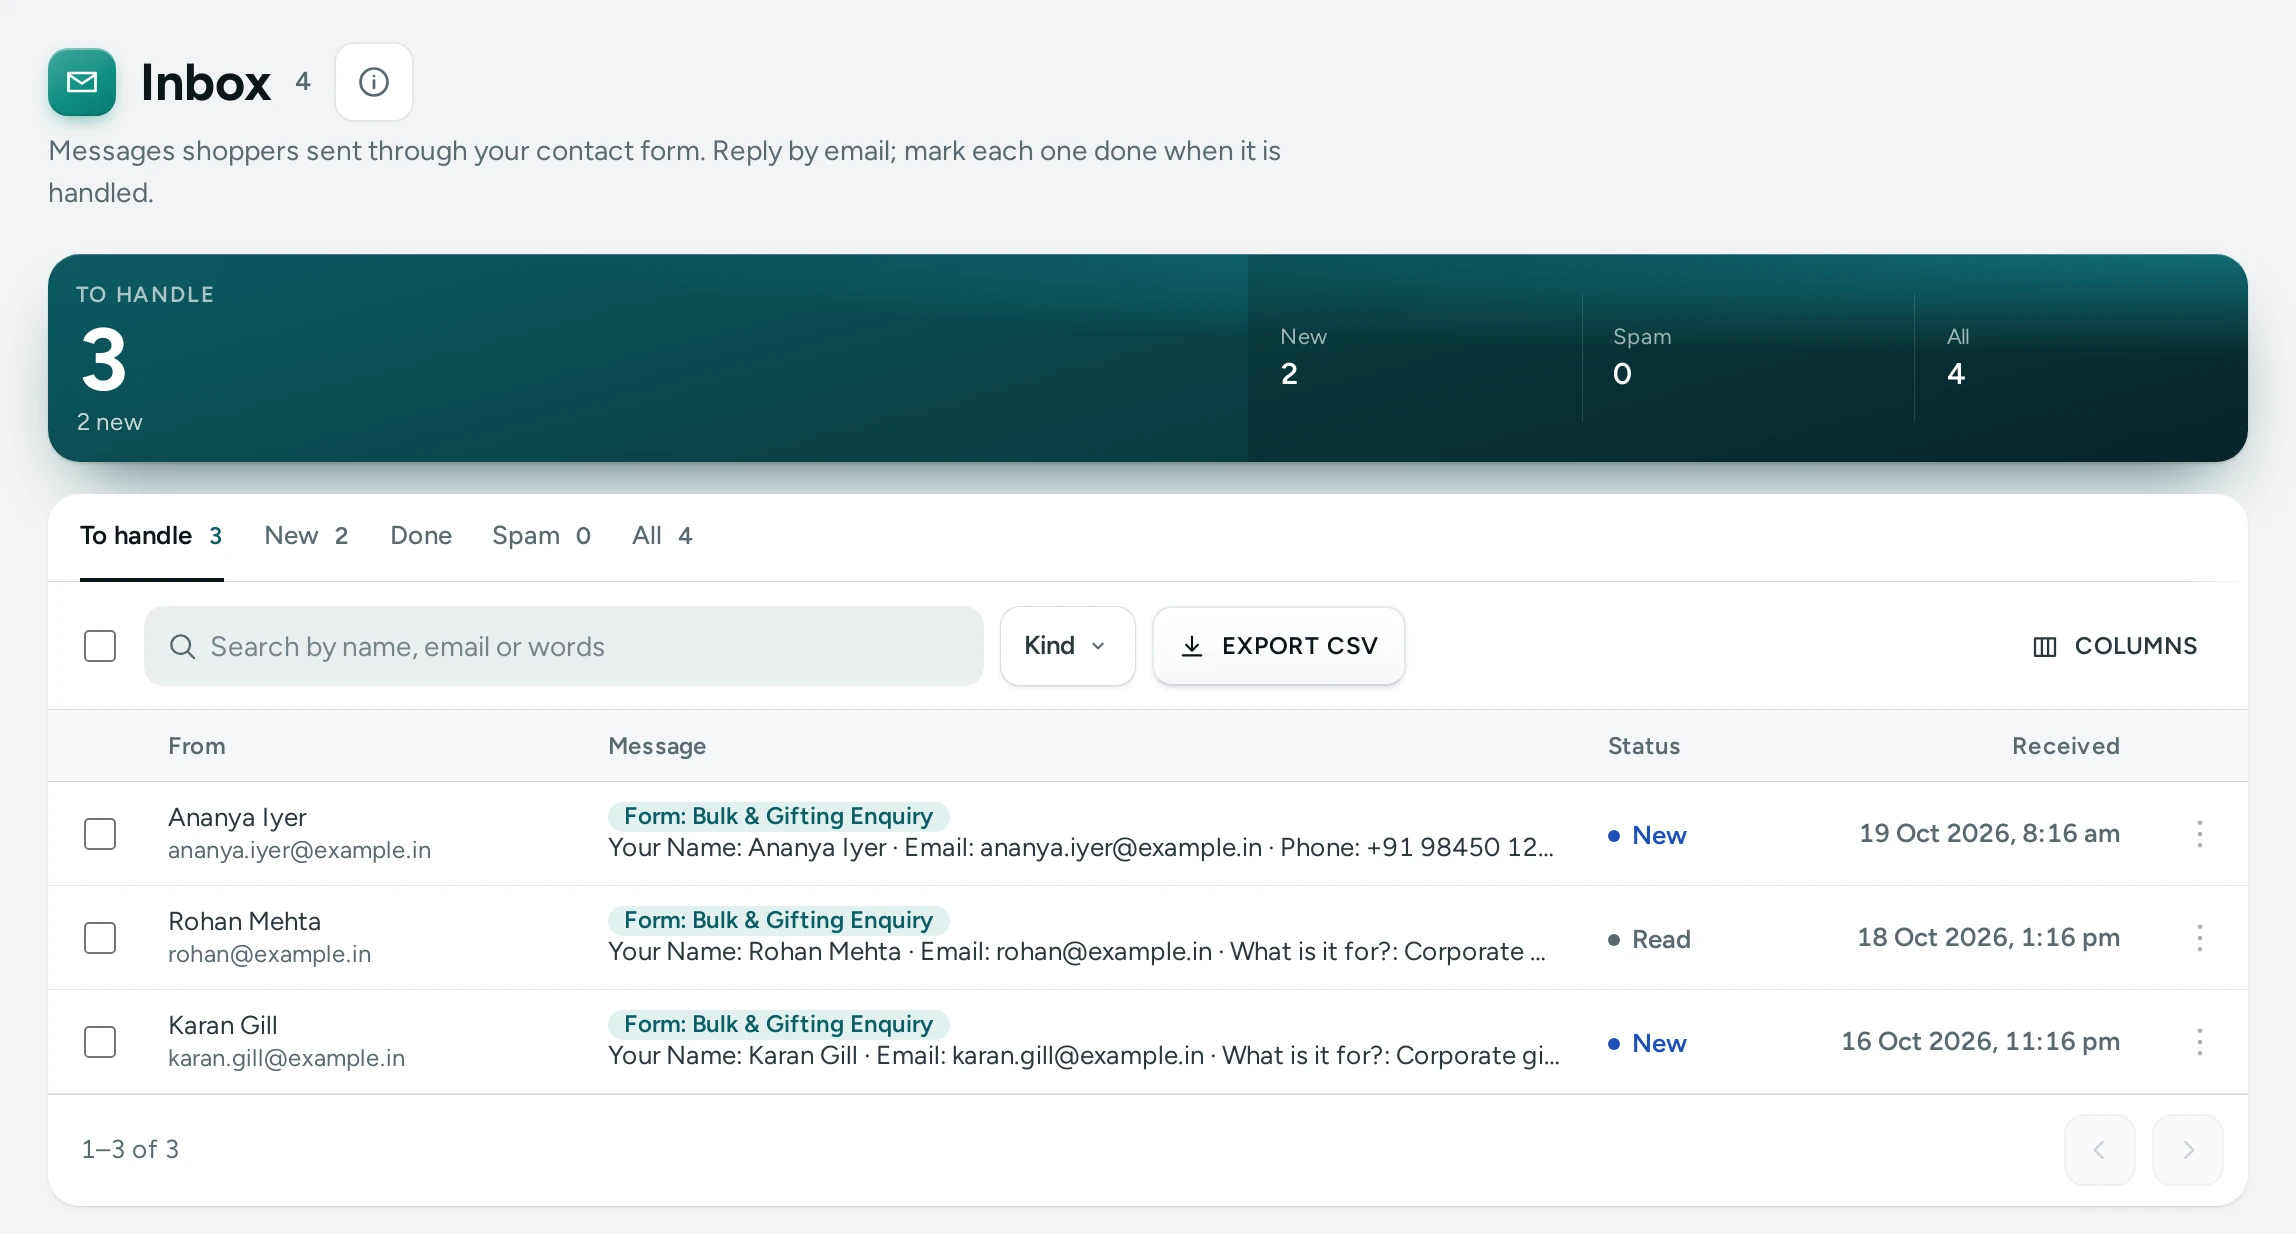This screenshot has width=2296, height=1234.
Task: Click Karan Gill's New status
Action: [x=1647, y=1043]
